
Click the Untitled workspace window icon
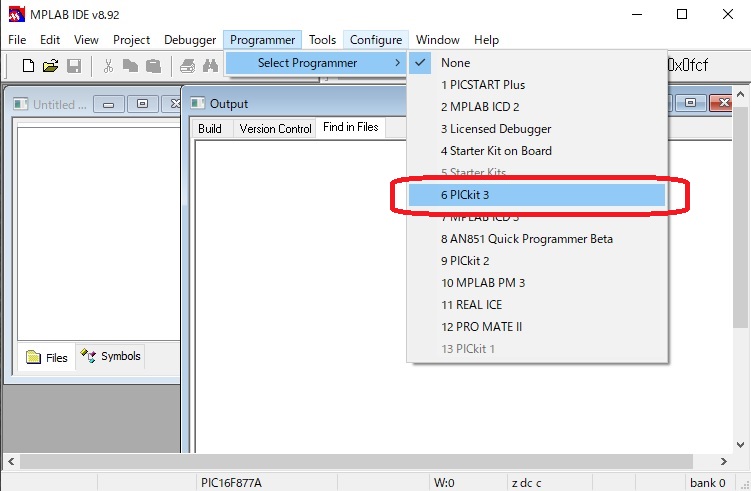pyautogui.click(x=21, y=103)
